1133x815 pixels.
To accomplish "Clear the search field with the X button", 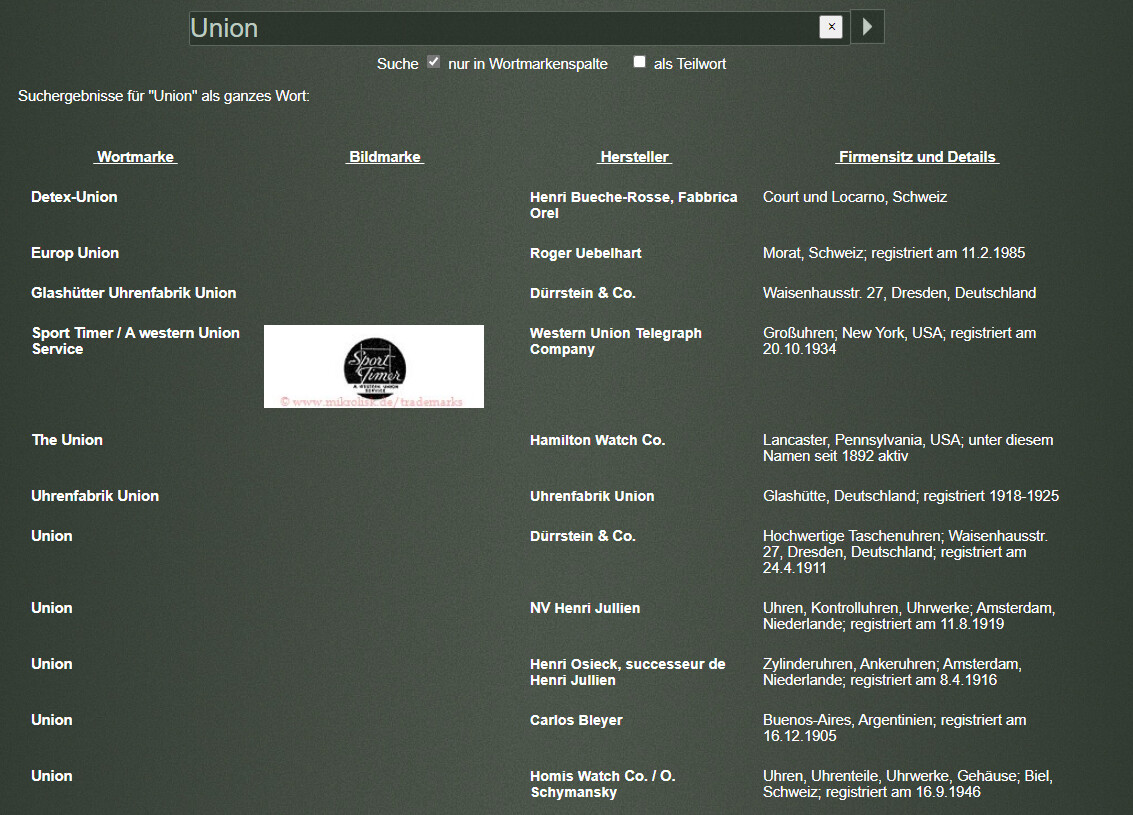I will coord(830,27).
